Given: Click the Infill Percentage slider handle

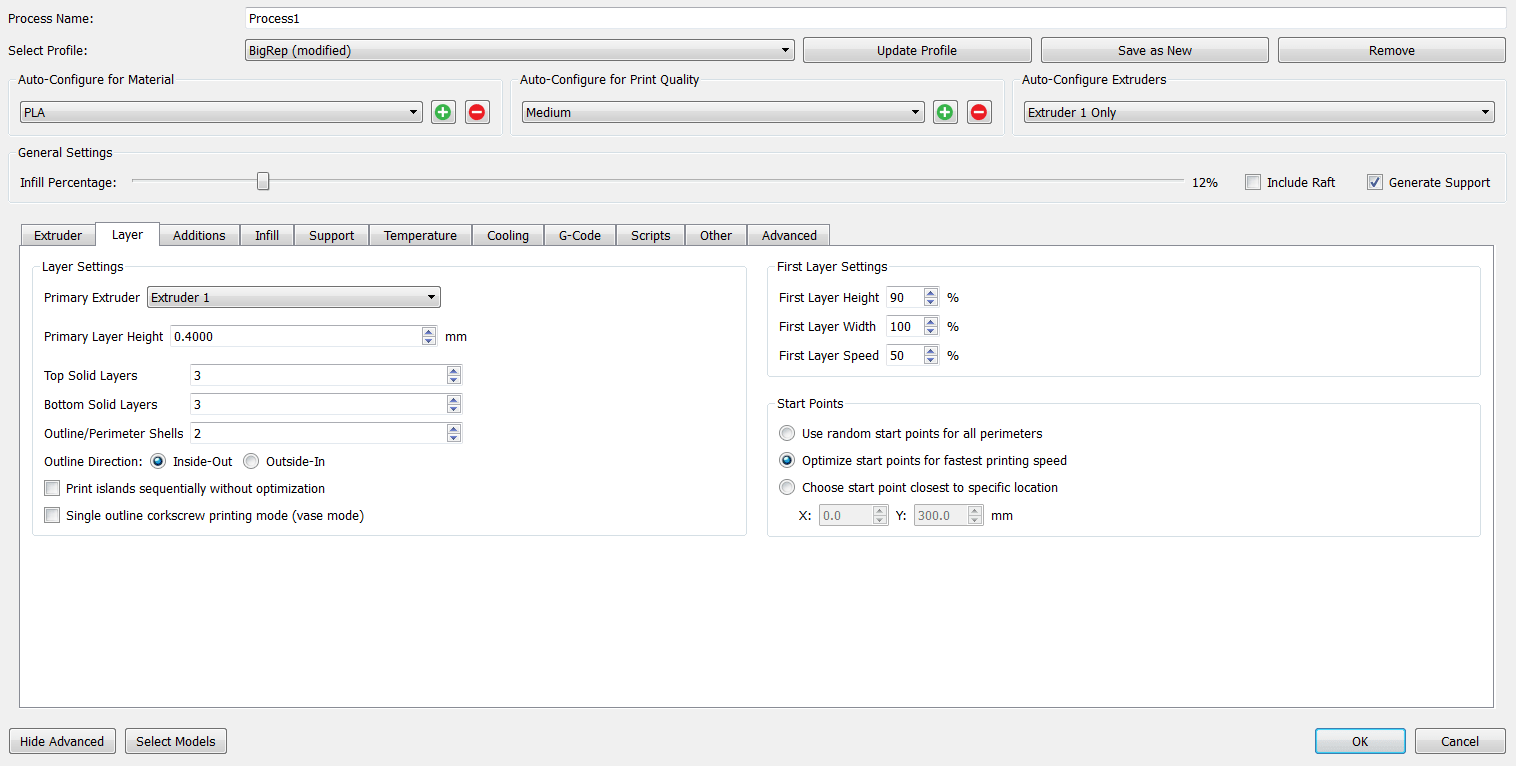Looking at the screenshot, I should pos(263,181).
